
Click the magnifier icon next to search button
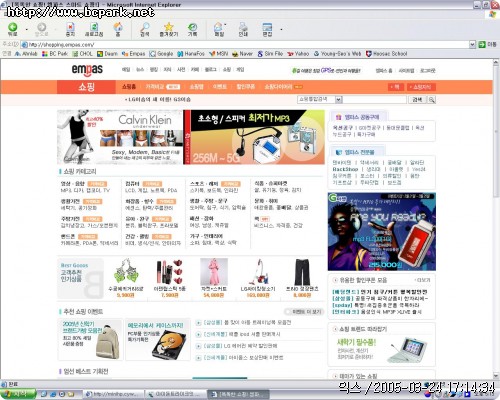pyautogui.click(x=432, y=100)
